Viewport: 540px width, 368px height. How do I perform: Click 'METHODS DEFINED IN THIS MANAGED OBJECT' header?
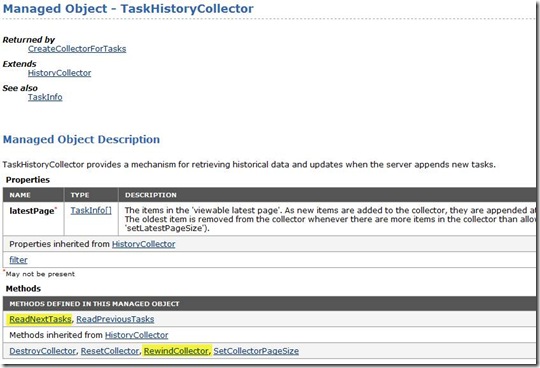click(94, 304)
